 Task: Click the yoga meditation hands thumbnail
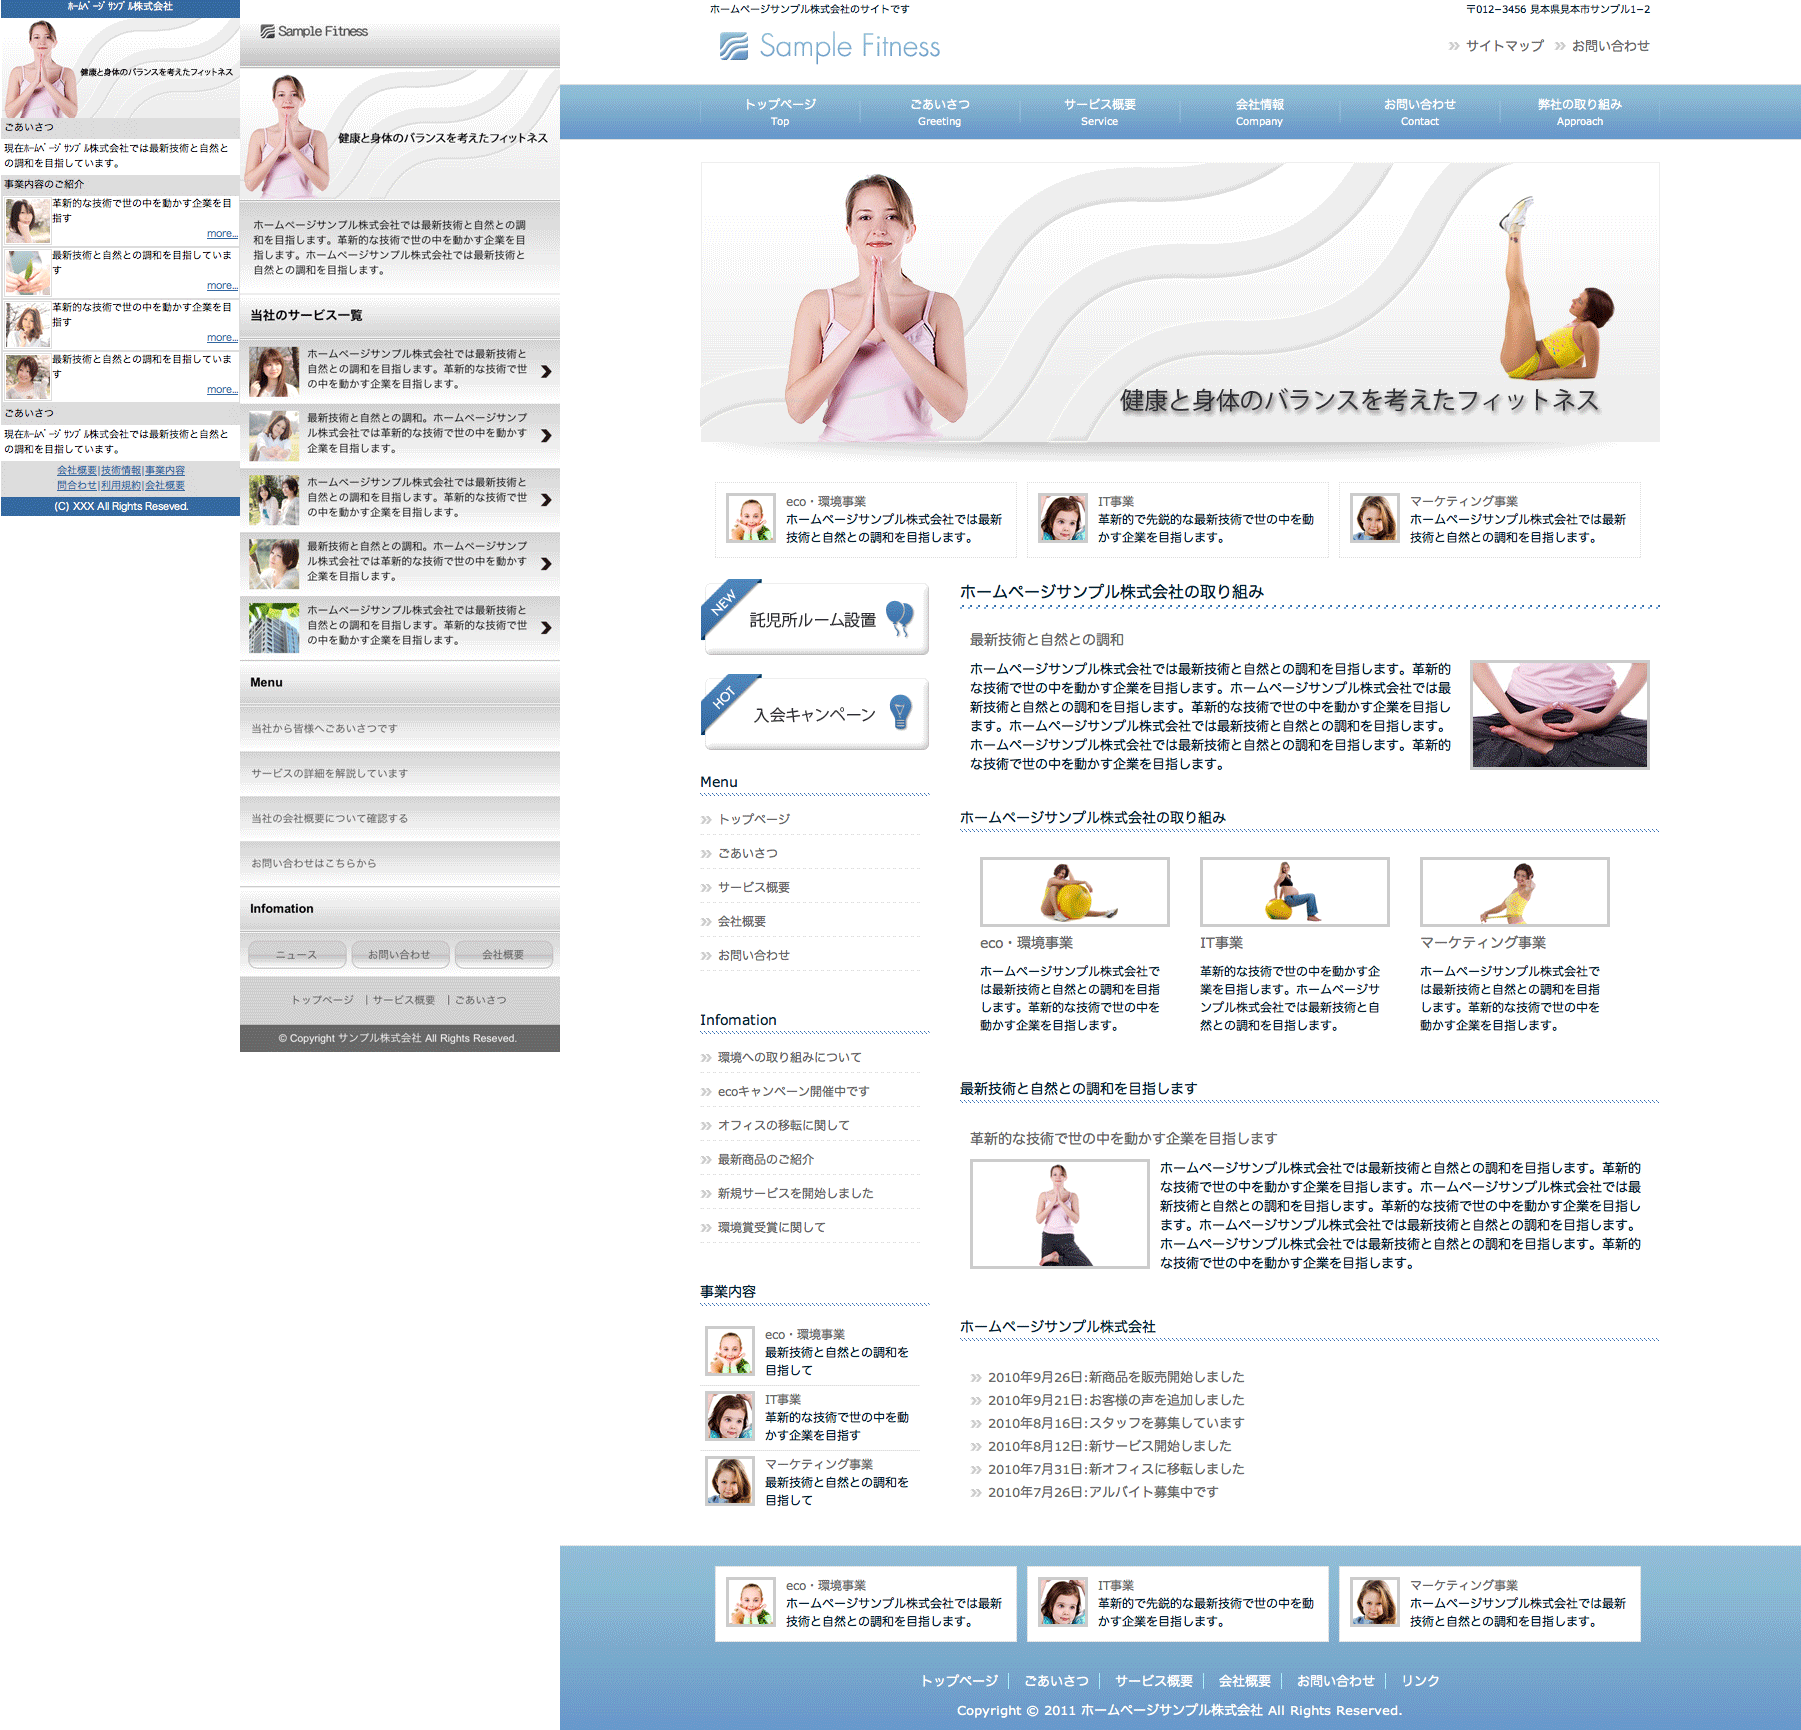pyautogui.click(x=1559, y=714)
